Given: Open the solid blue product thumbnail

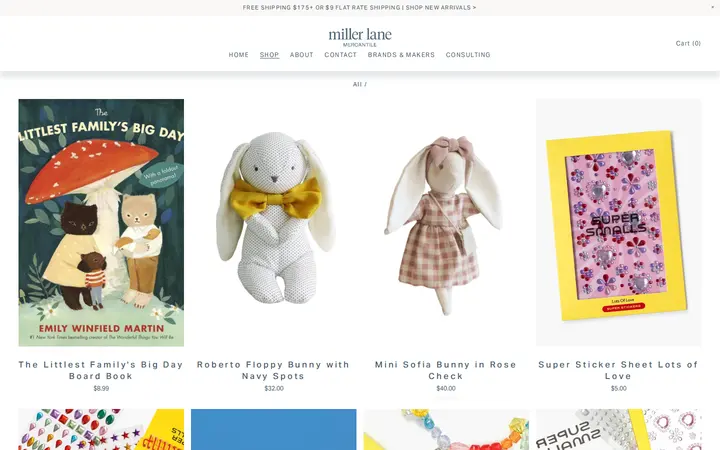Looking at the screenshot, I should [274, 429].
